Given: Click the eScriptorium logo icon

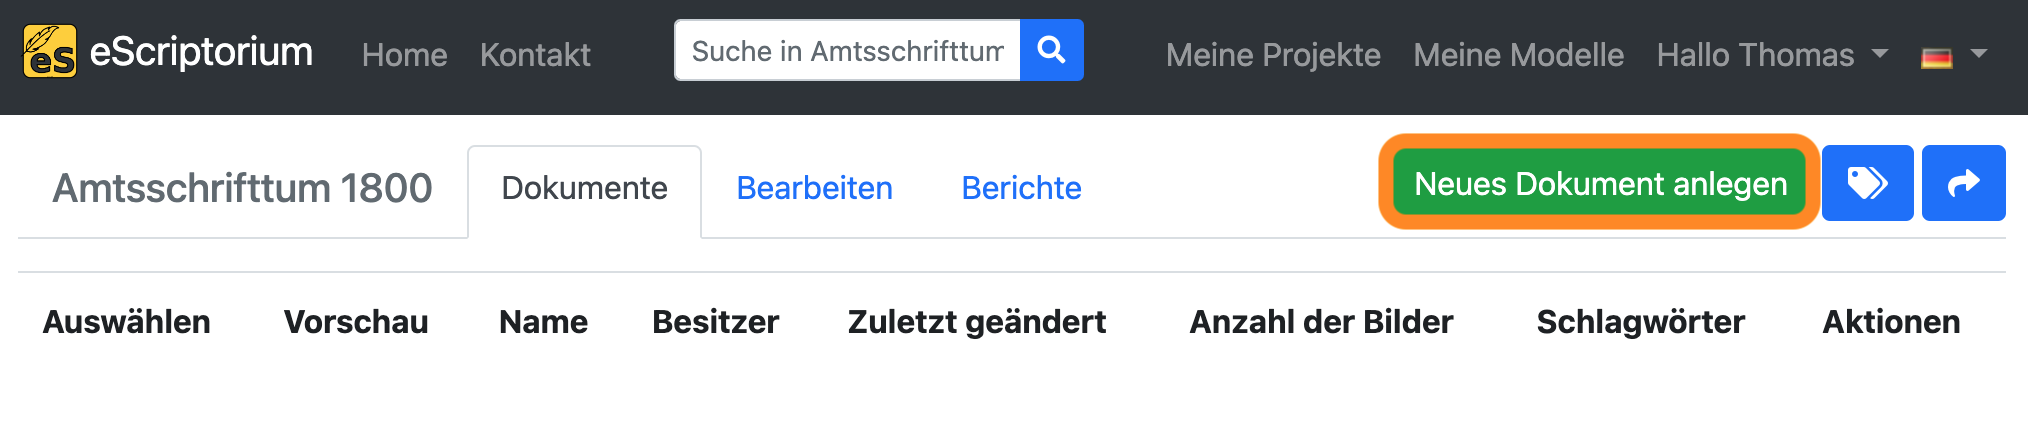Looking at the screenshot, I should pyautogui.click(x=49, y=51).
